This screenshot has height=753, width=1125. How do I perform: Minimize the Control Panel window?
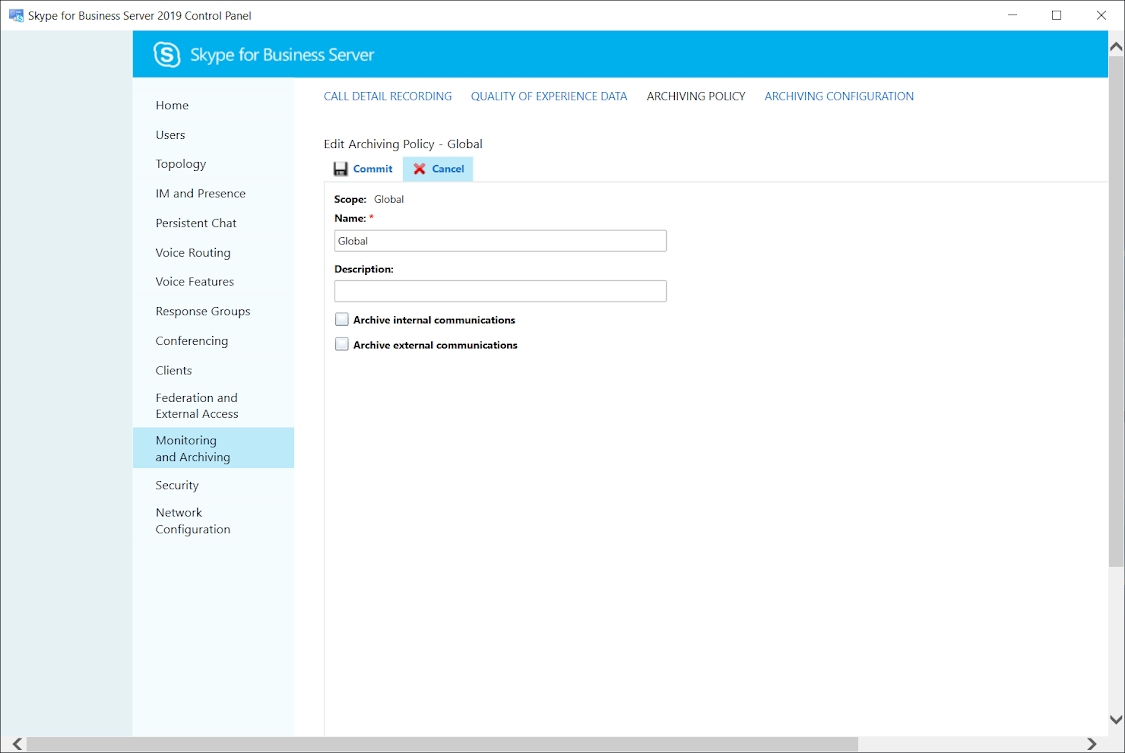coord(1012,15)
